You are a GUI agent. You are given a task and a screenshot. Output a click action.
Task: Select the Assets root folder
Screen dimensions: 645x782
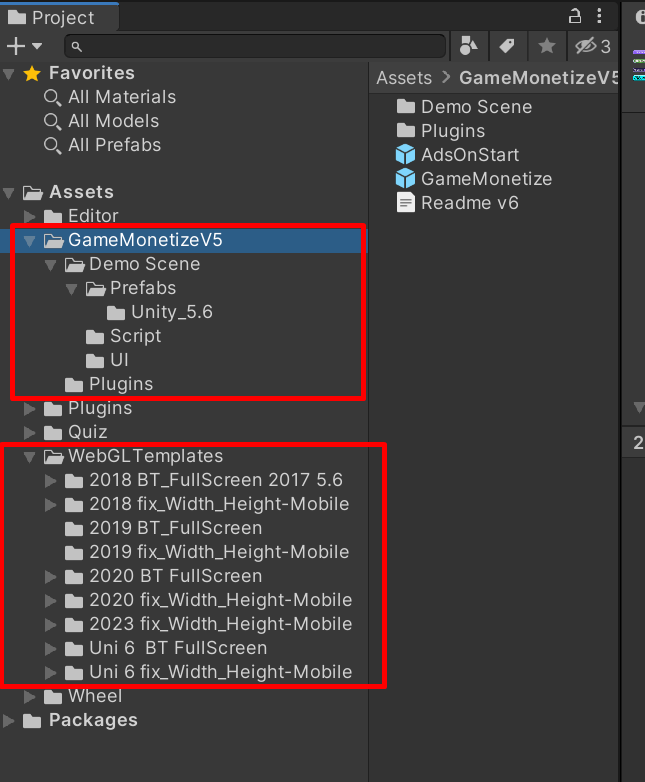click(69, 193)
